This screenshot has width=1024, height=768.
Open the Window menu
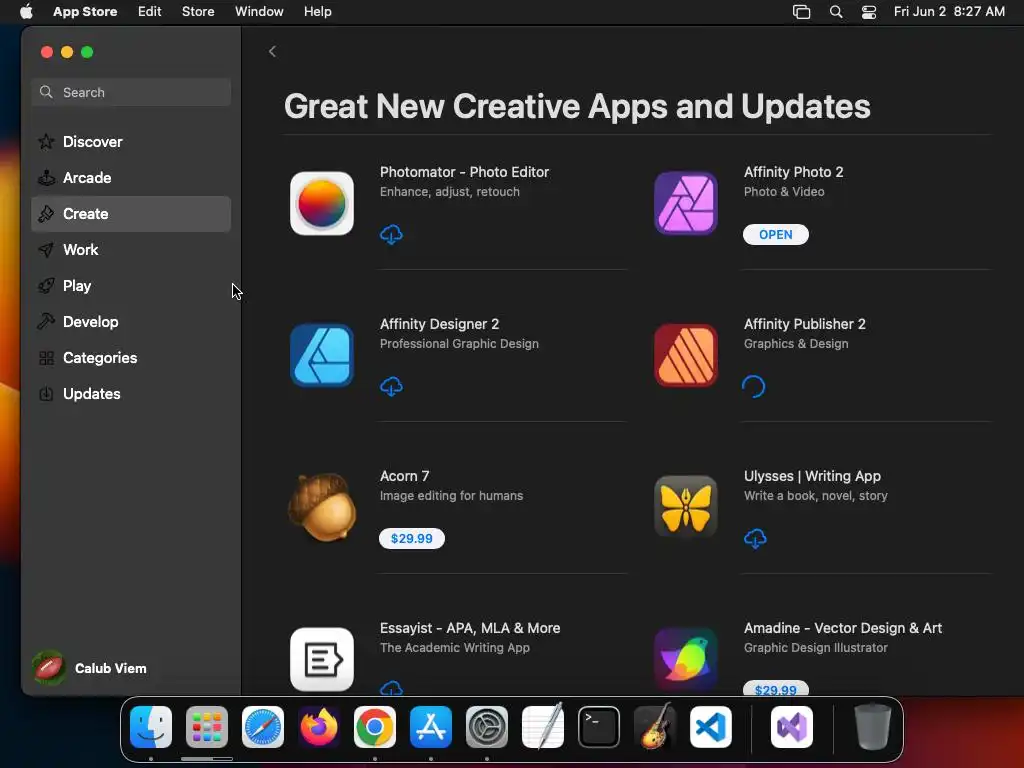259,12
